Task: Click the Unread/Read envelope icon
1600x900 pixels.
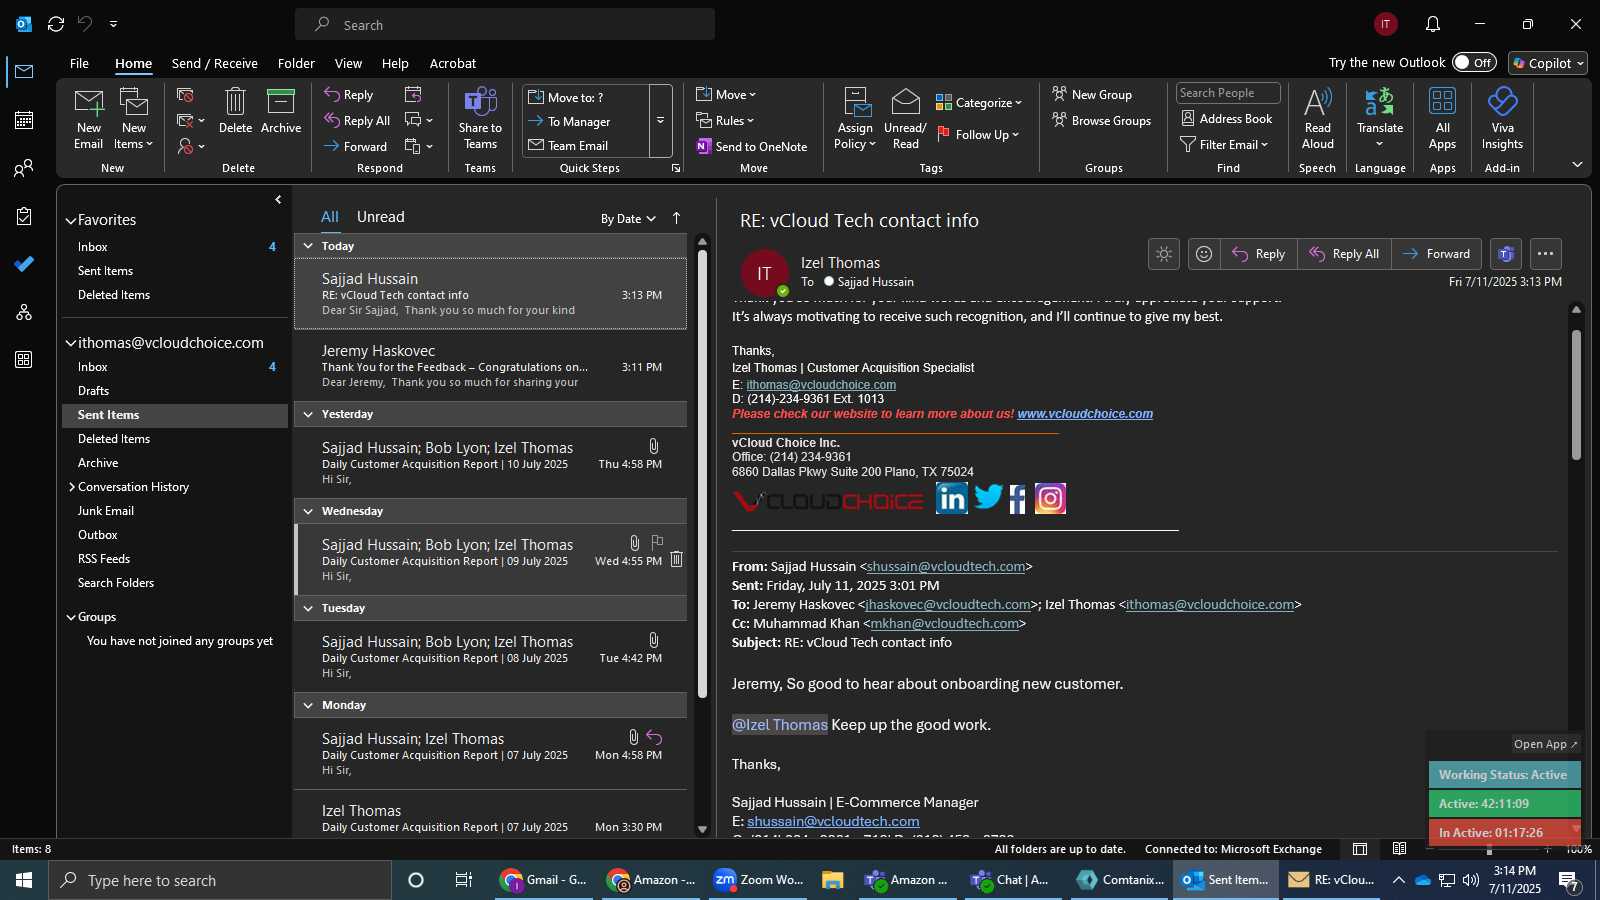Action: pos(905,119)
